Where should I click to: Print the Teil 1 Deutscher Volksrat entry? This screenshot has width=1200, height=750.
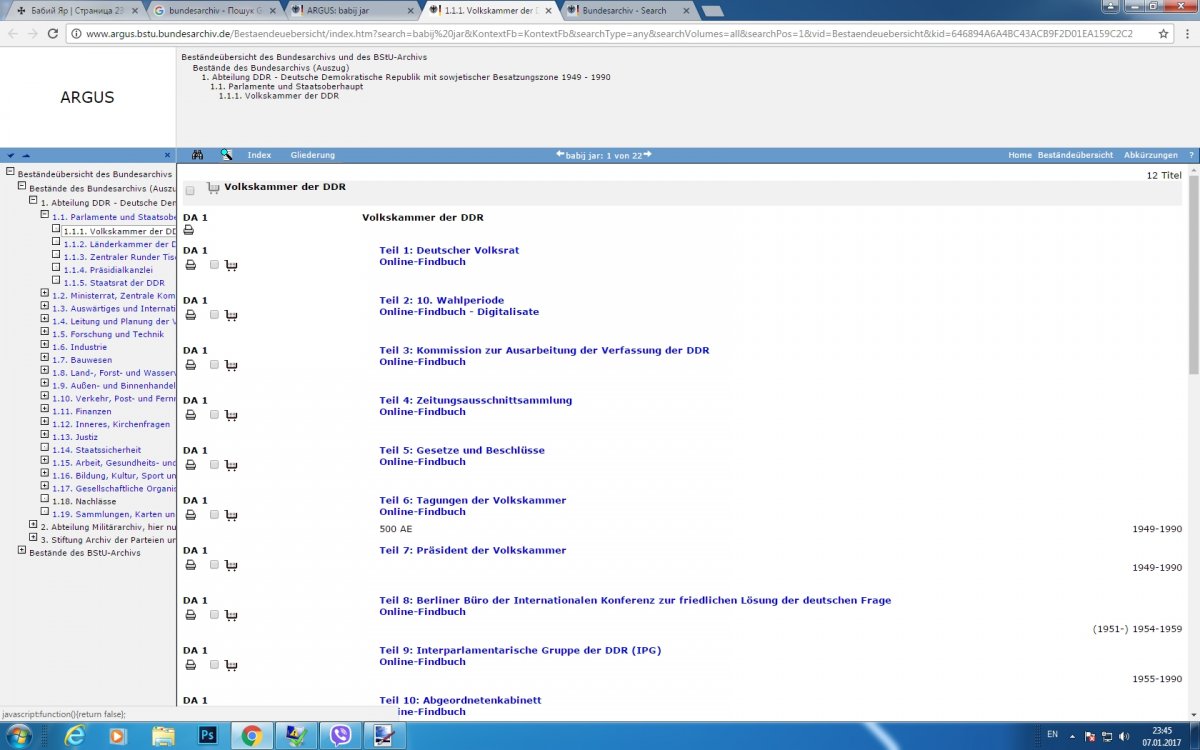(x=190, y=265)
